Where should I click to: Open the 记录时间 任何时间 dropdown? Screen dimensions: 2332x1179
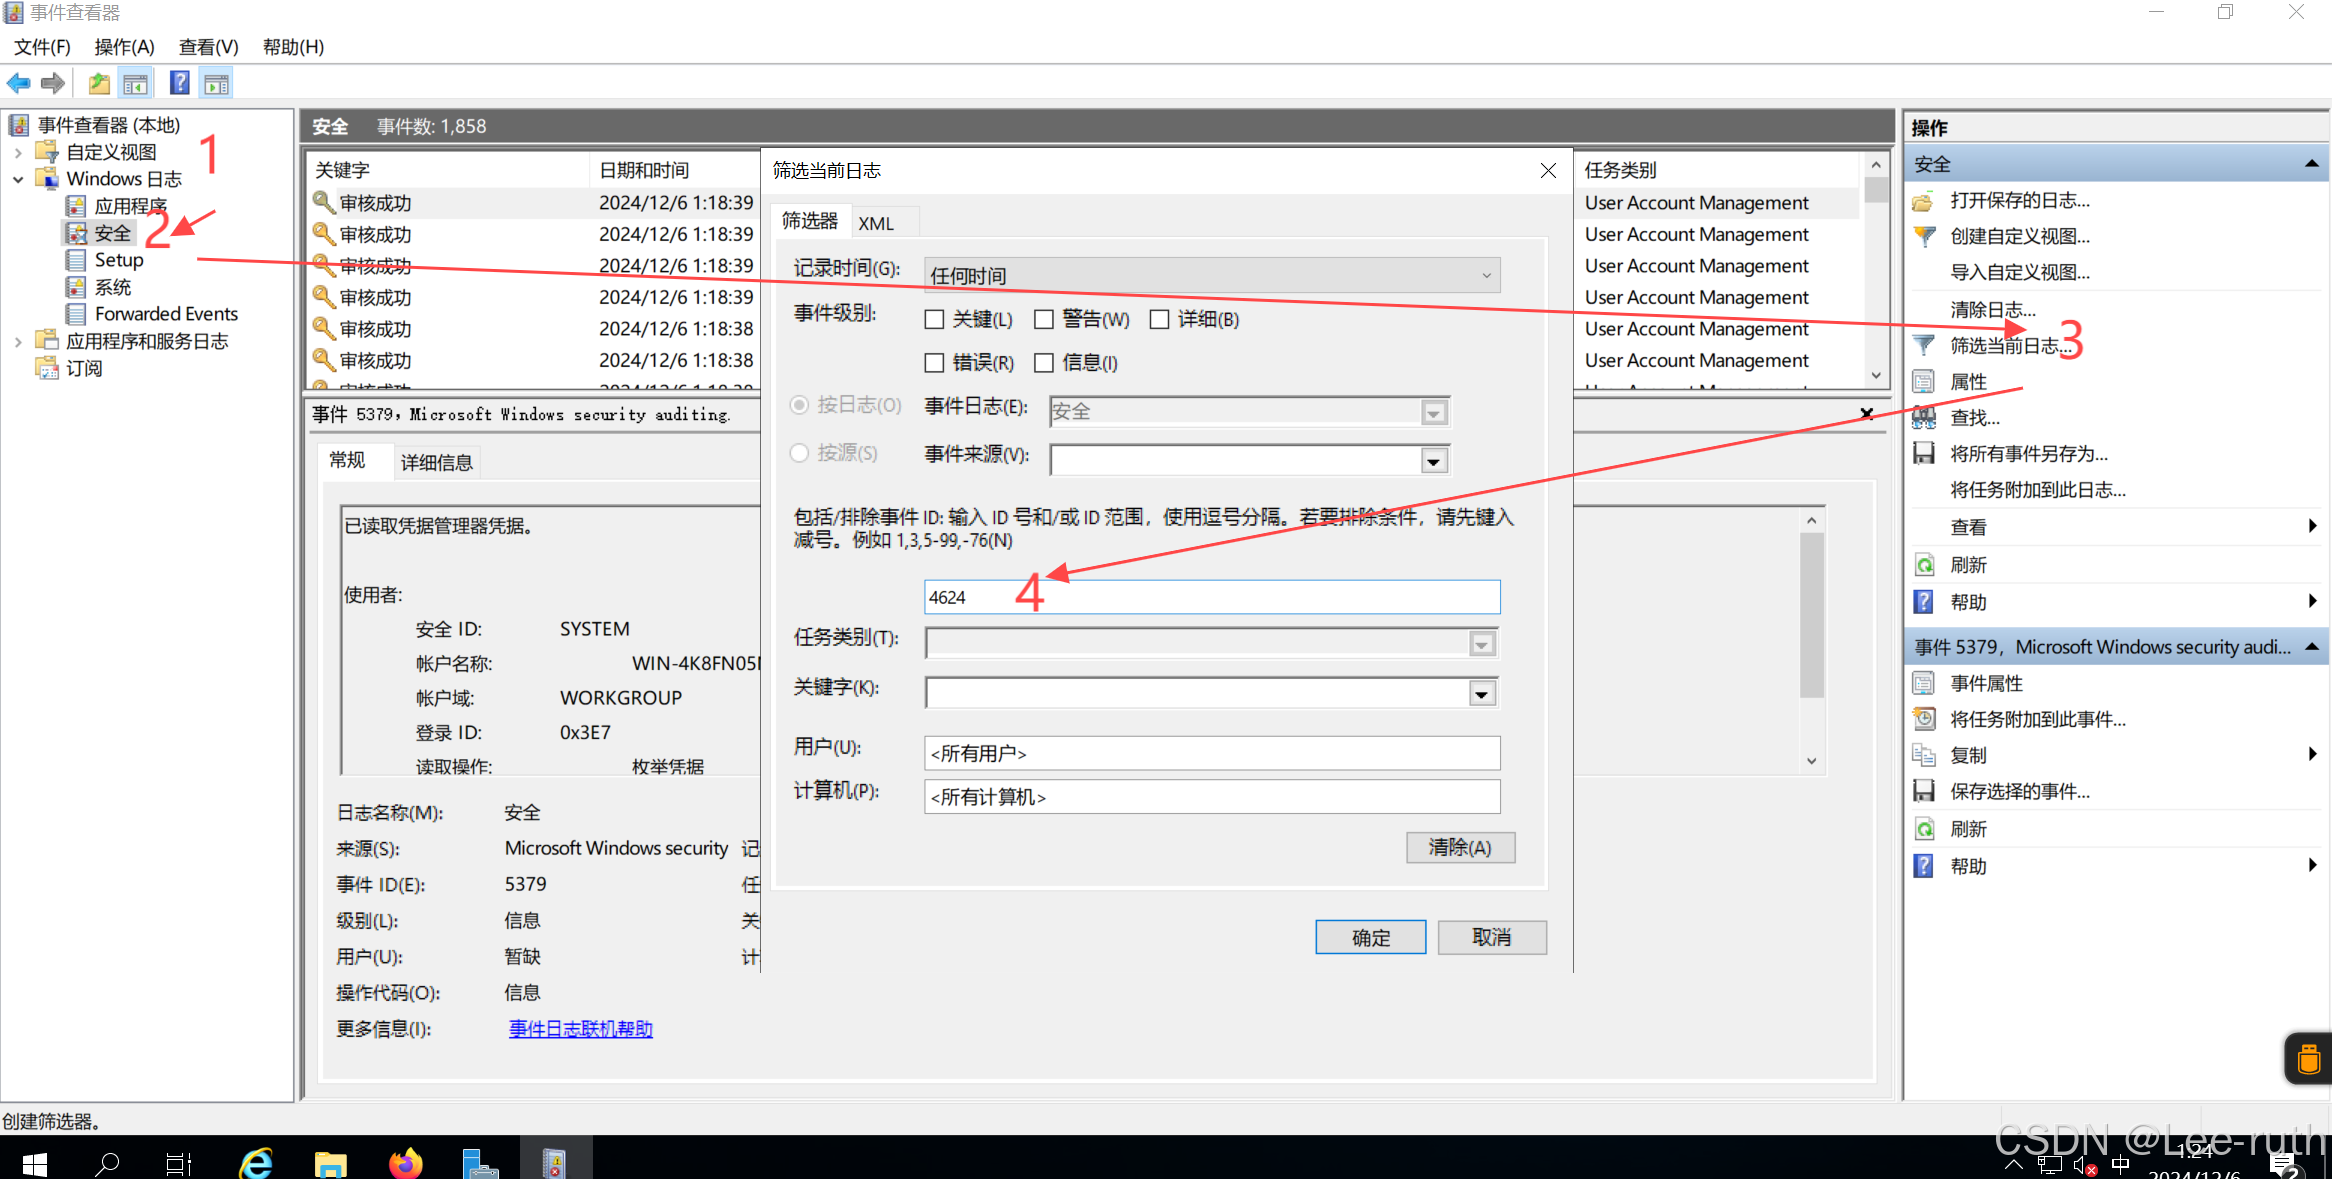tap(1211, 276)
